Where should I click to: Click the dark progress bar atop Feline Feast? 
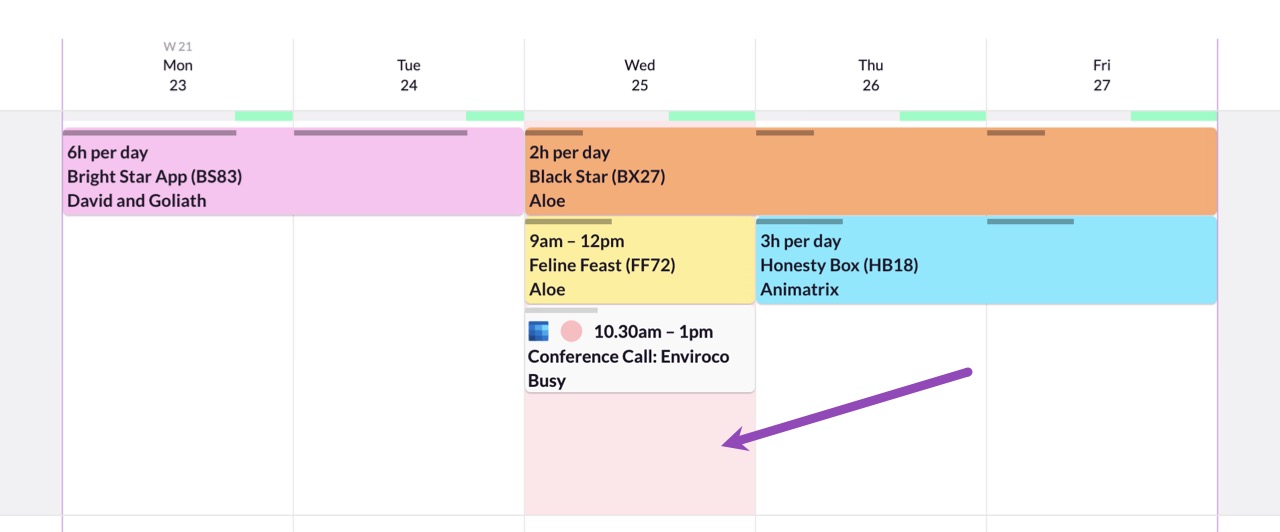click(x=569, y=221)
